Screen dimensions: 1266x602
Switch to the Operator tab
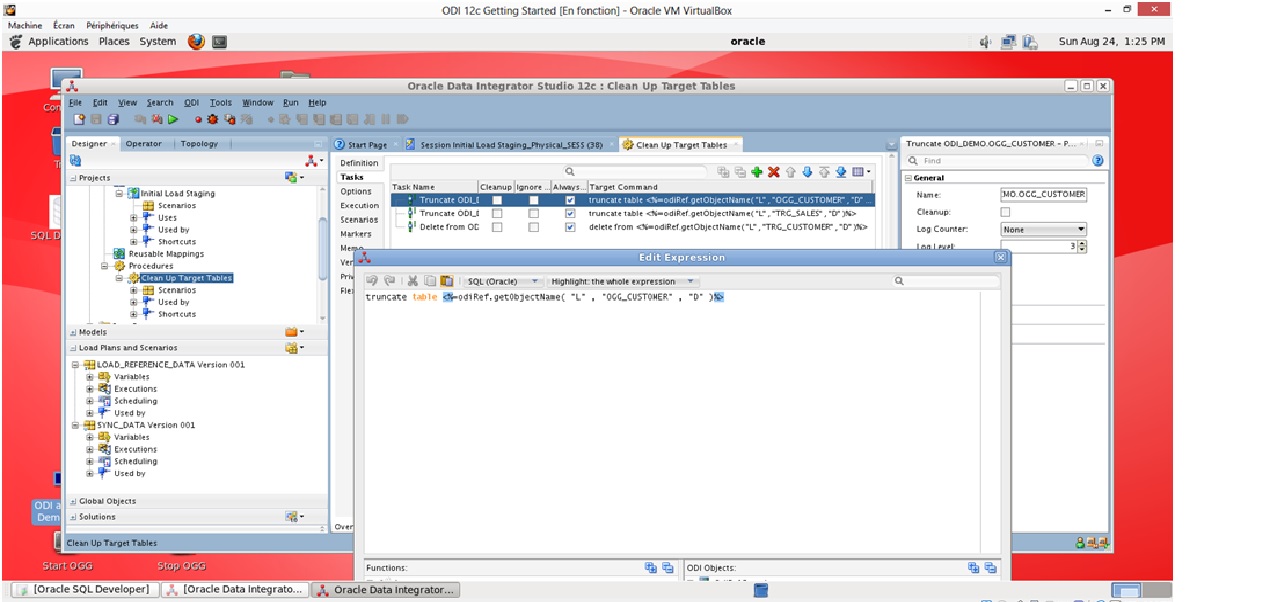point(143,144)
